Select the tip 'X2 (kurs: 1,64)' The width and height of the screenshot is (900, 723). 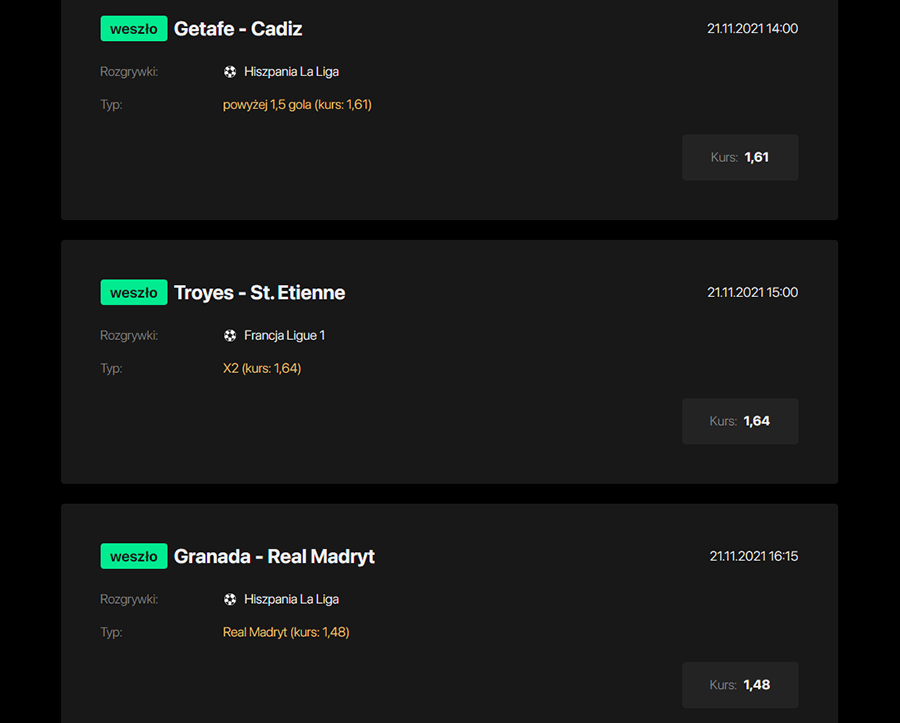[262, 369]
